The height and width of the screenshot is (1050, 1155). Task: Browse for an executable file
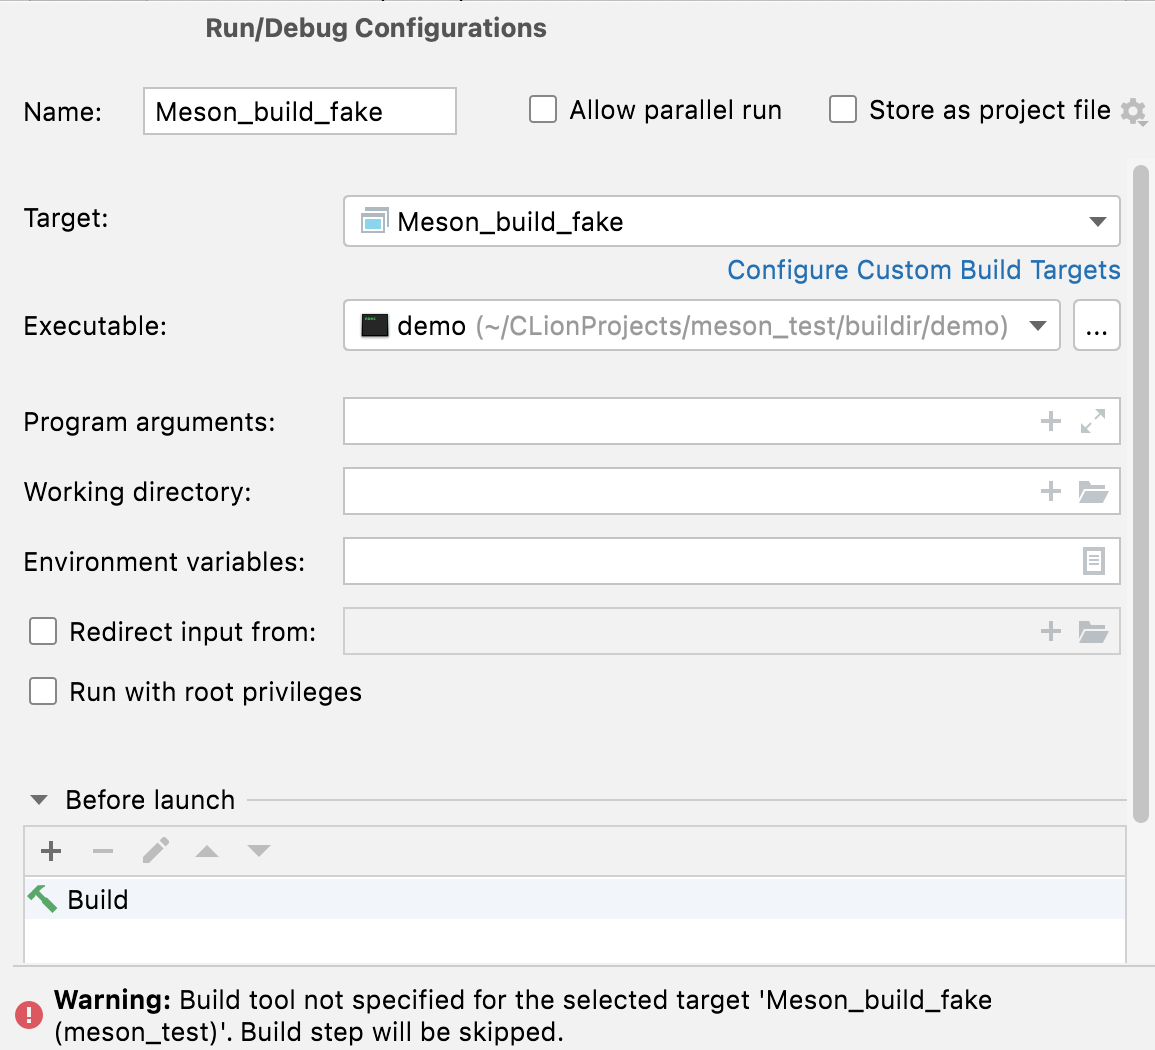[x=1096, y=325]
